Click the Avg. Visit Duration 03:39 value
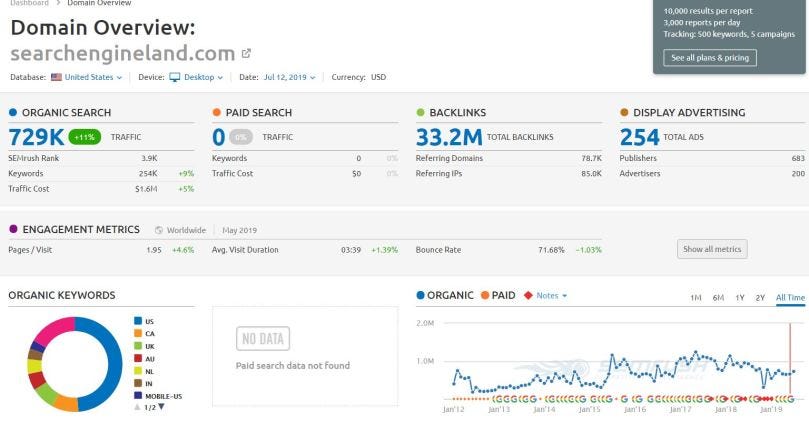The image size is (809, 423). pos(351,250)
